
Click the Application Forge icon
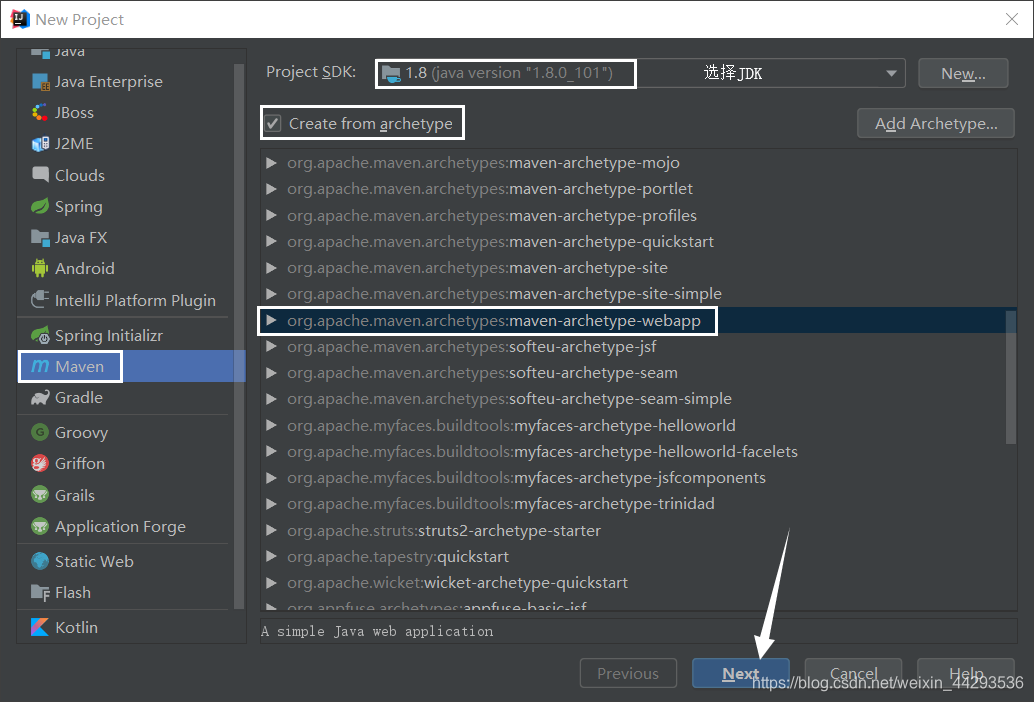tap(40, 526)
